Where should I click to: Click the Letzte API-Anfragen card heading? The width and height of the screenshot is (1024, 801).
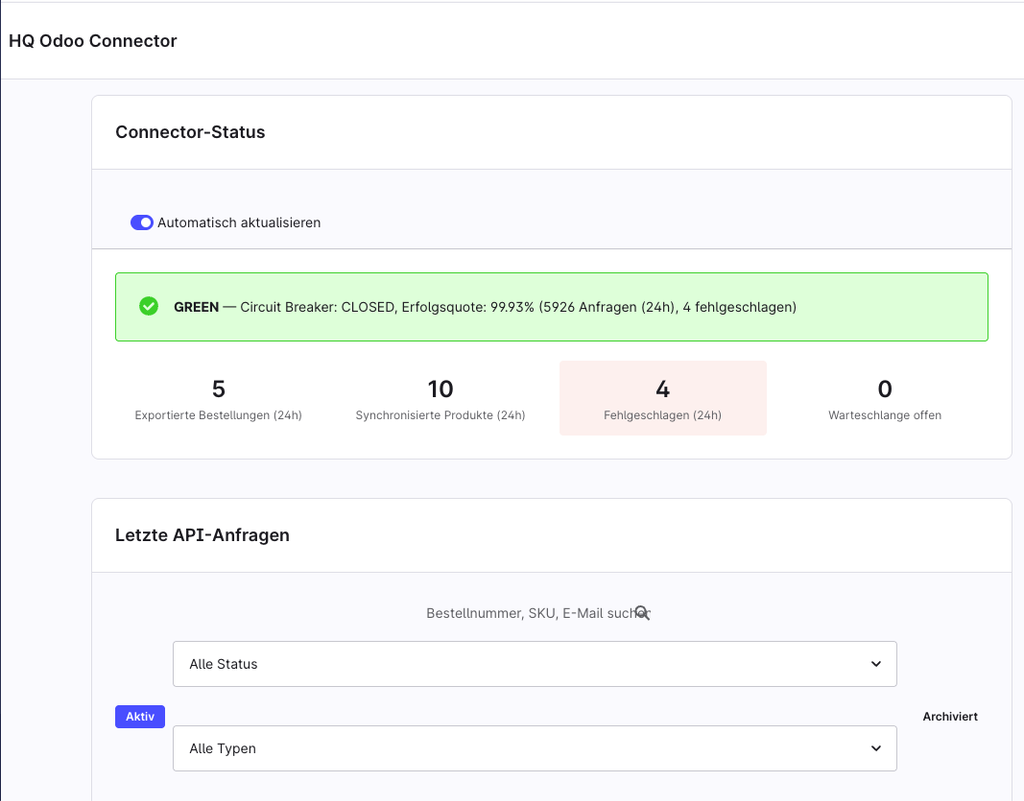(202, 535)
